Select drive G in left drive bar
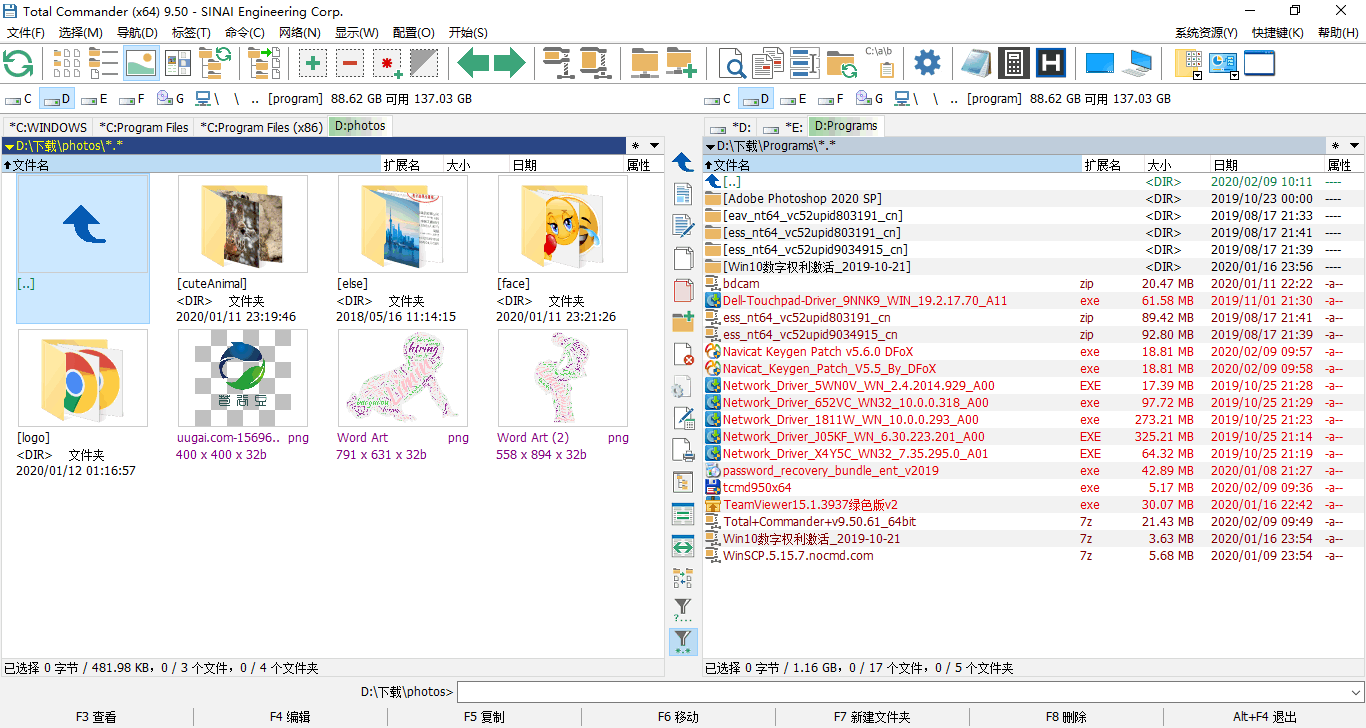 [x=171, y=99]
